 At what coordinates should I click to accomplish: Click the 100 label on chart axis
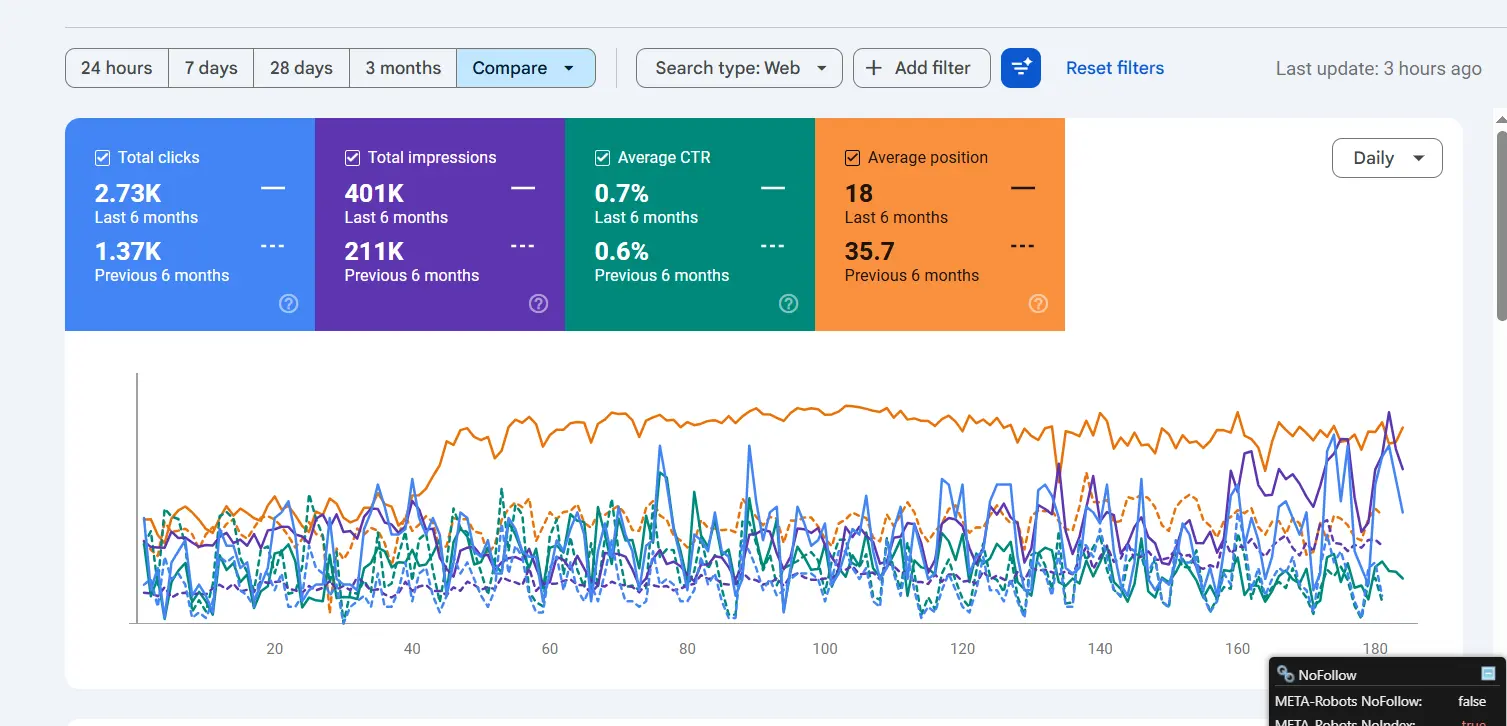click(x=825, y=648)
